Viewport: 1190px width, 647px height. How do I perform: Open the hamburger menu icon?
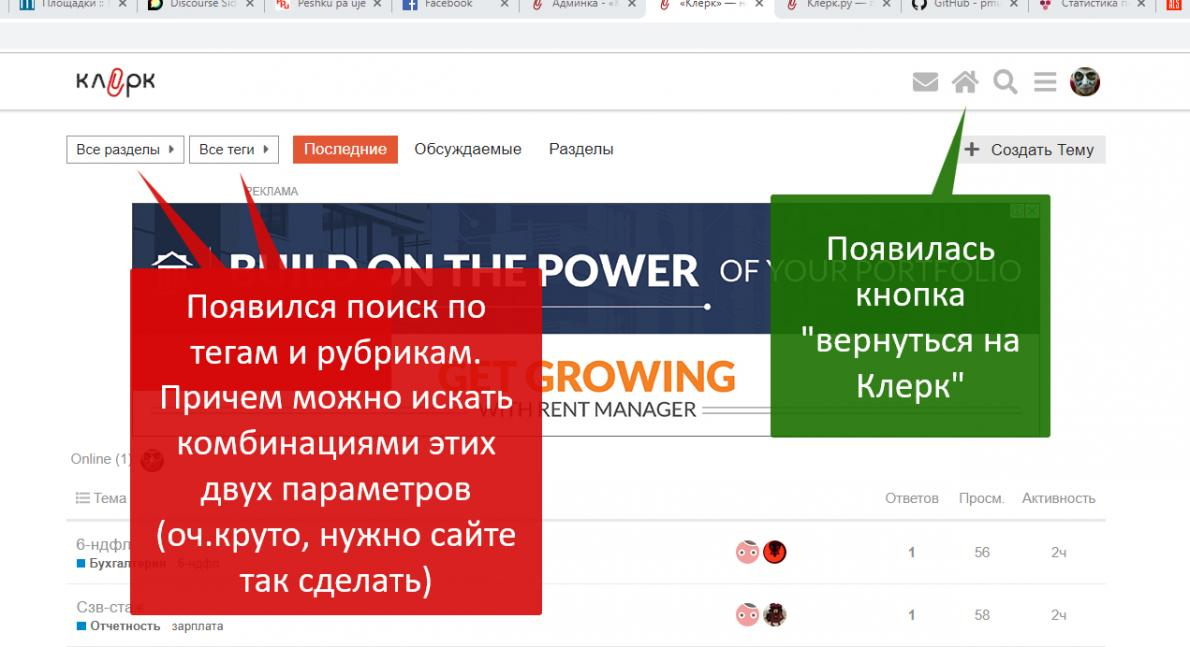(x=1045, y=81)
